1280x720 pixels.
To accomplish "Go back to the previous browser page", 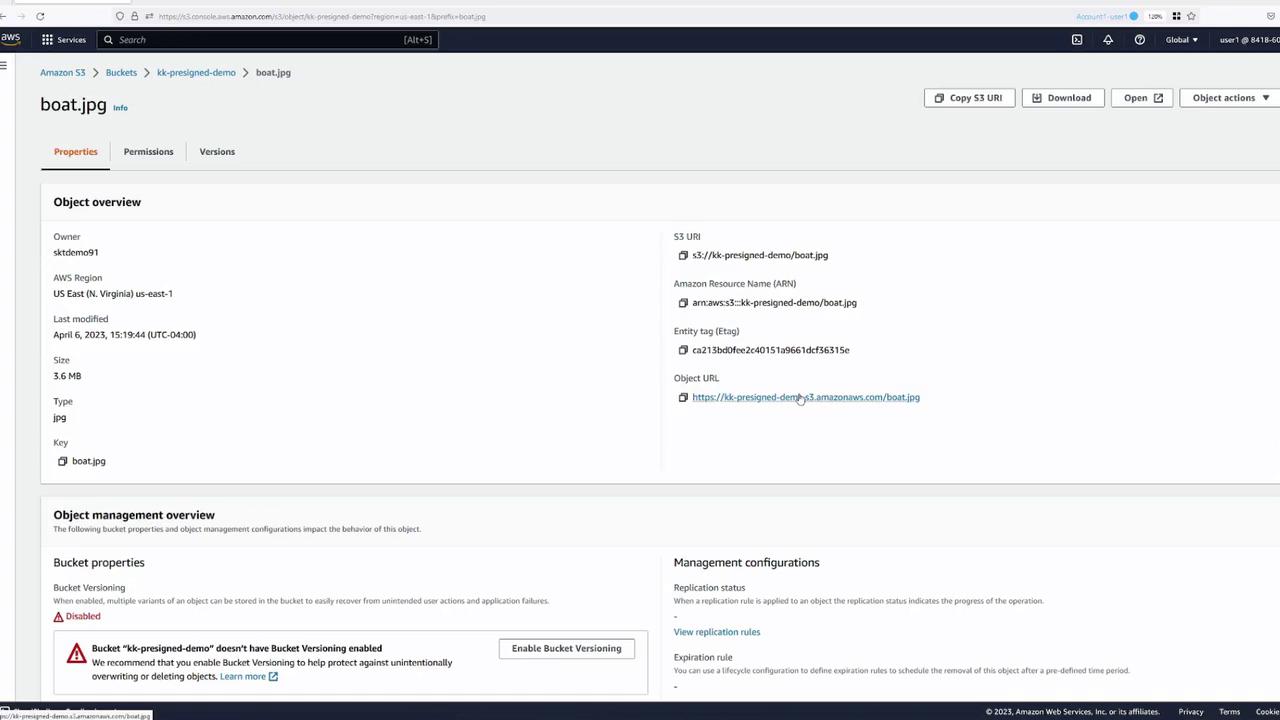I will pos(5,16).
